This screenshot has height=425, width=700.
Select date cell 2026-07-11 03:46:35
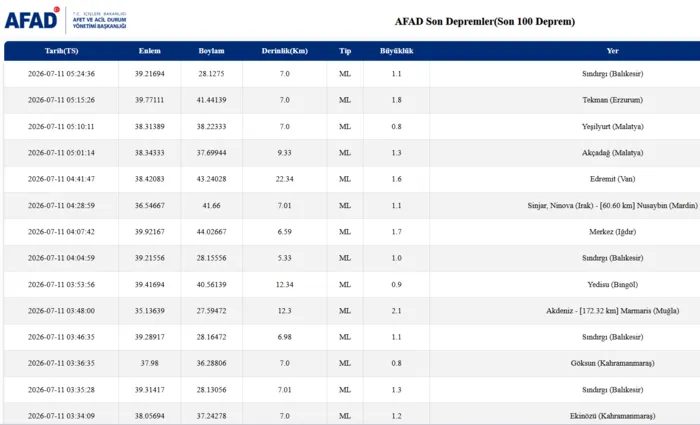[x=61, y=337]
